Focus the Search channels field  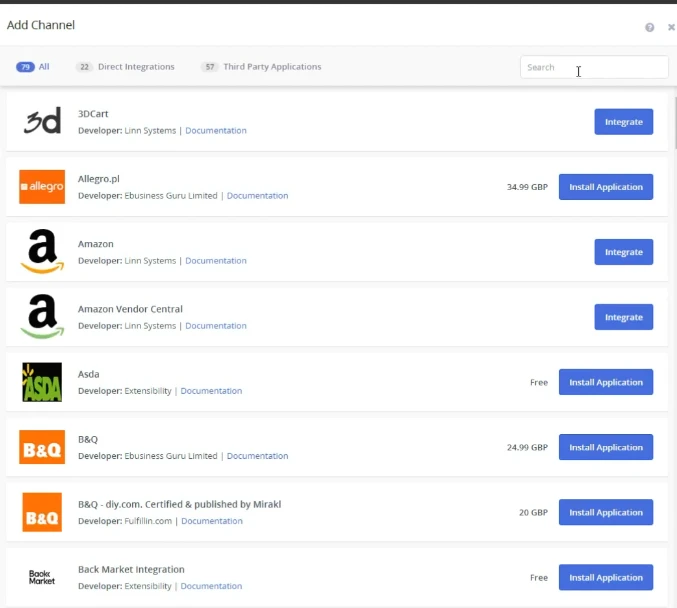(594, 67)
